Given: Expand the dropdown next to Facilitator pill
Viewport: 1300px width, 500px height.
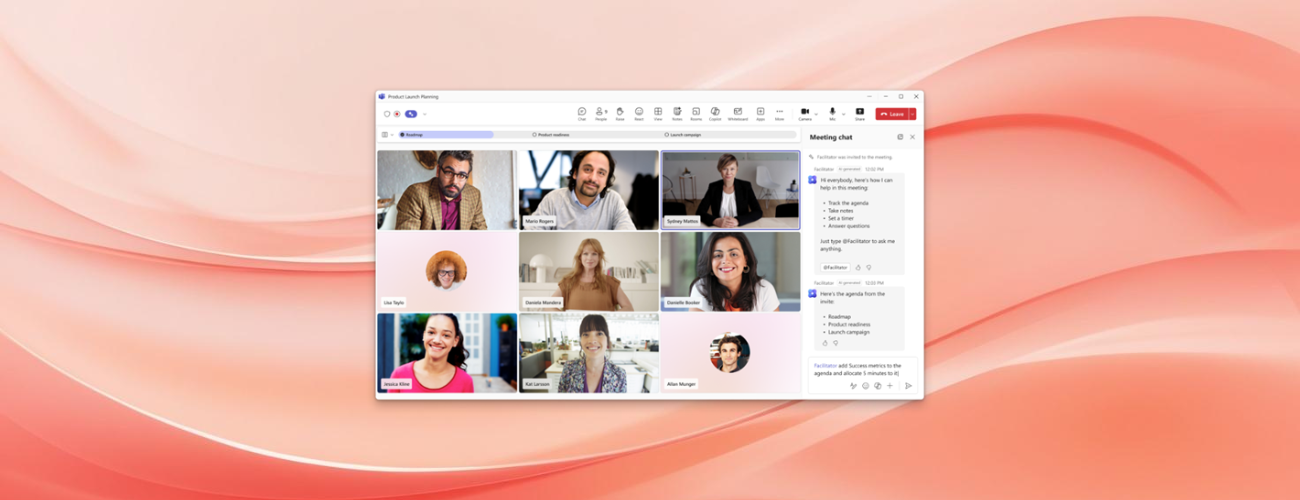Looking at the screenshot, I should point(424,114).
